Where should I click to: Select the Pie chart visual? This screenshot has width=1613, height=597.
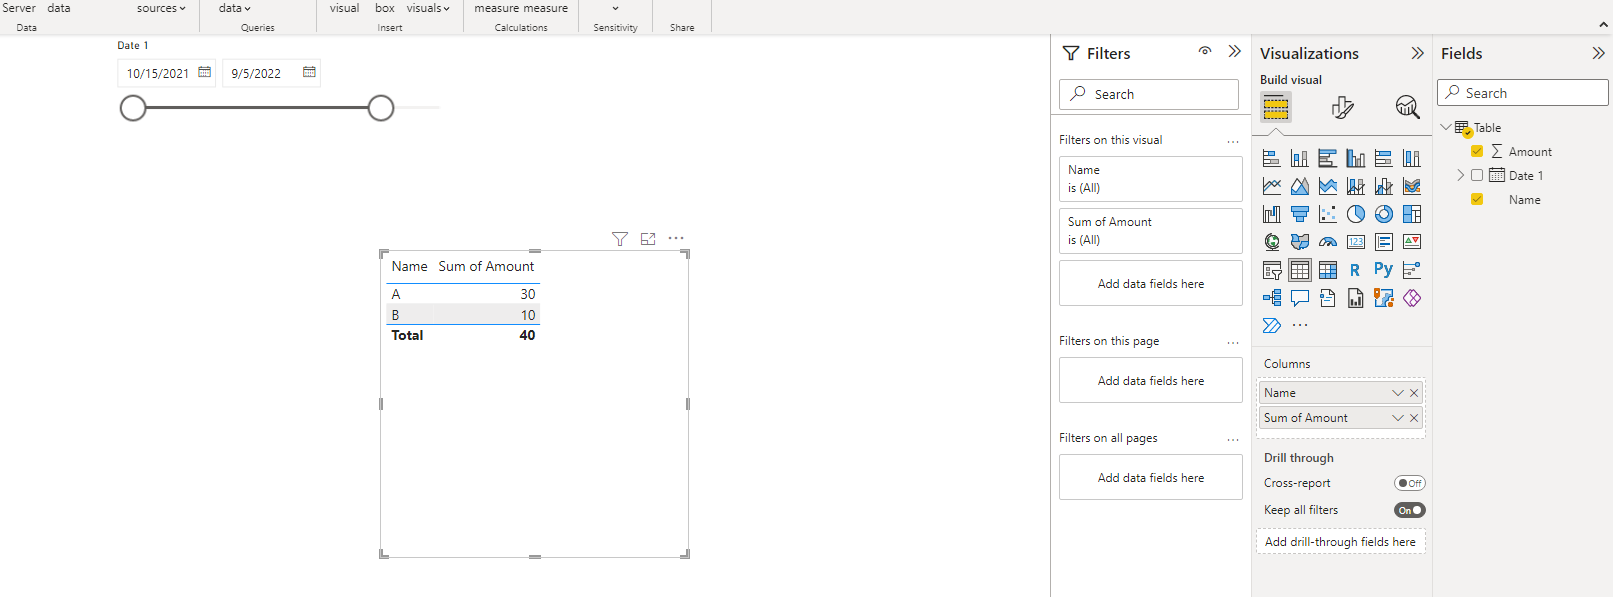(1355, 214)
